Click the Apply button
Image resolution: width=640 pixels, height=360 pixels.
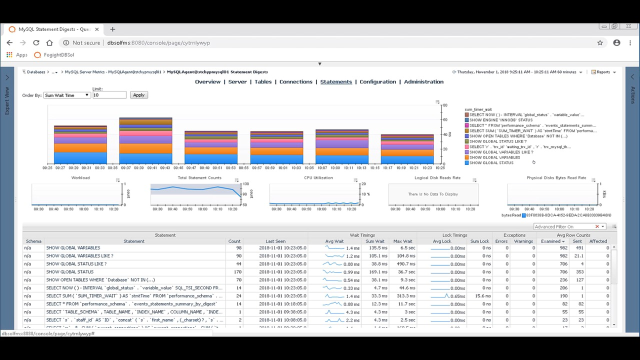click(x=139, y=95)
